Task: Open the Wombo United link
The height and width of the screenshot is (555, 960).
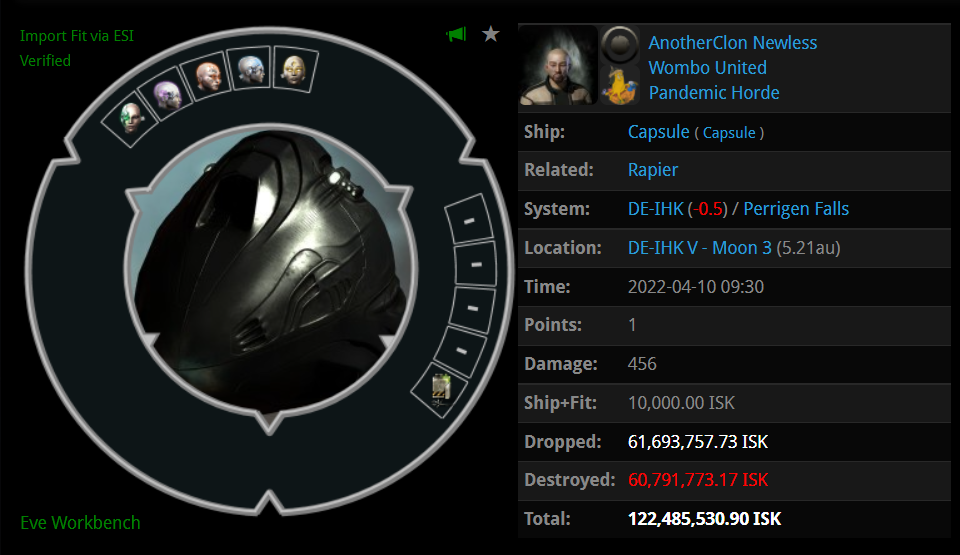Action: [707, 67]
